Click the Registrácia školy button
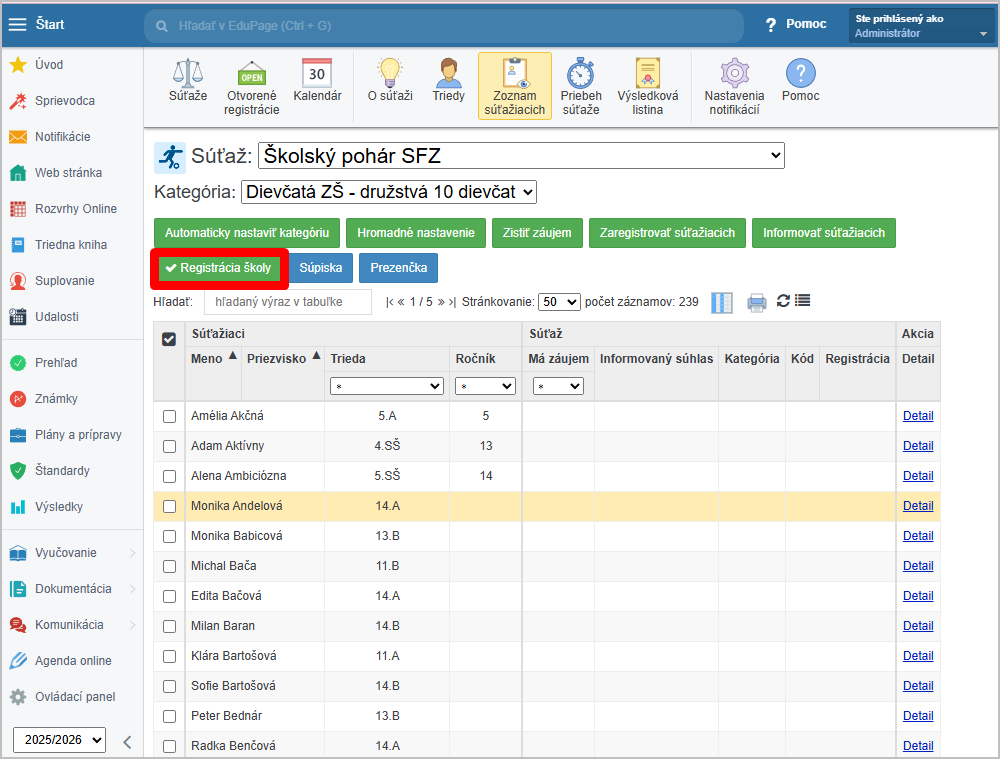Screen dimensions: 1000x759 click(x=218, y=268)
